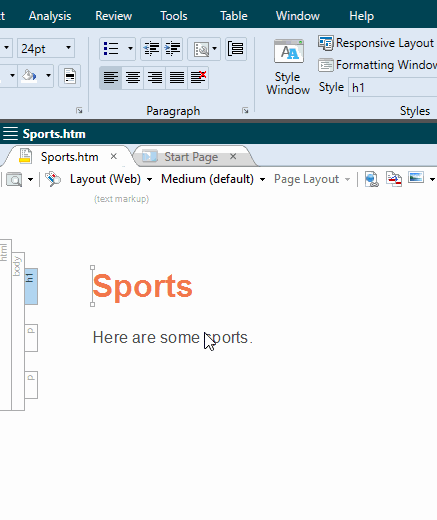Switch to the Start Page tab
Viewport: 437px width, 520px height.
click(191, 157)
